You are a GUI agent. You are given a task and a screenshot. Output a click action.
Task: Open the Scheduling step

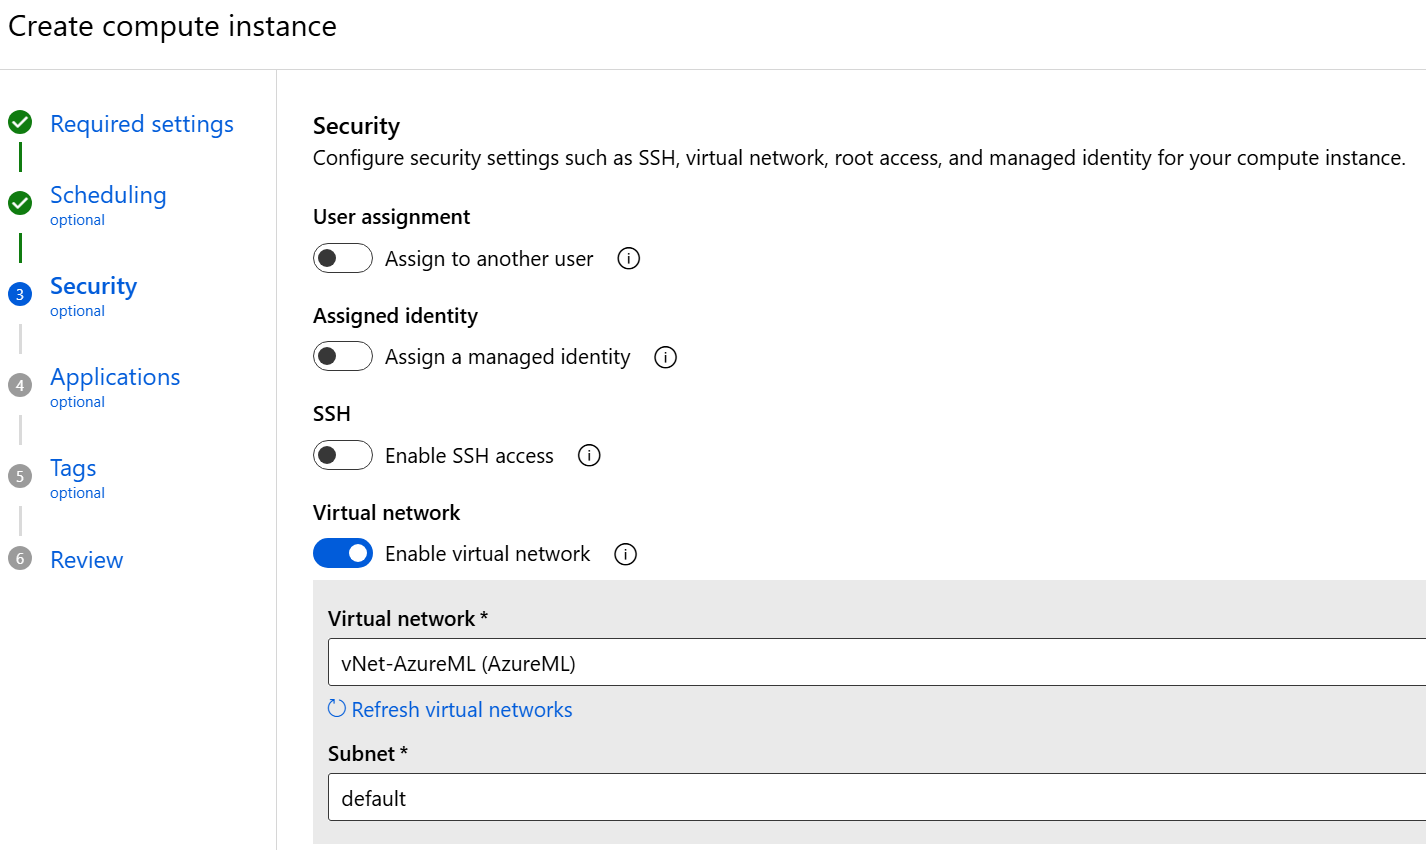click(x=108, y=195)
